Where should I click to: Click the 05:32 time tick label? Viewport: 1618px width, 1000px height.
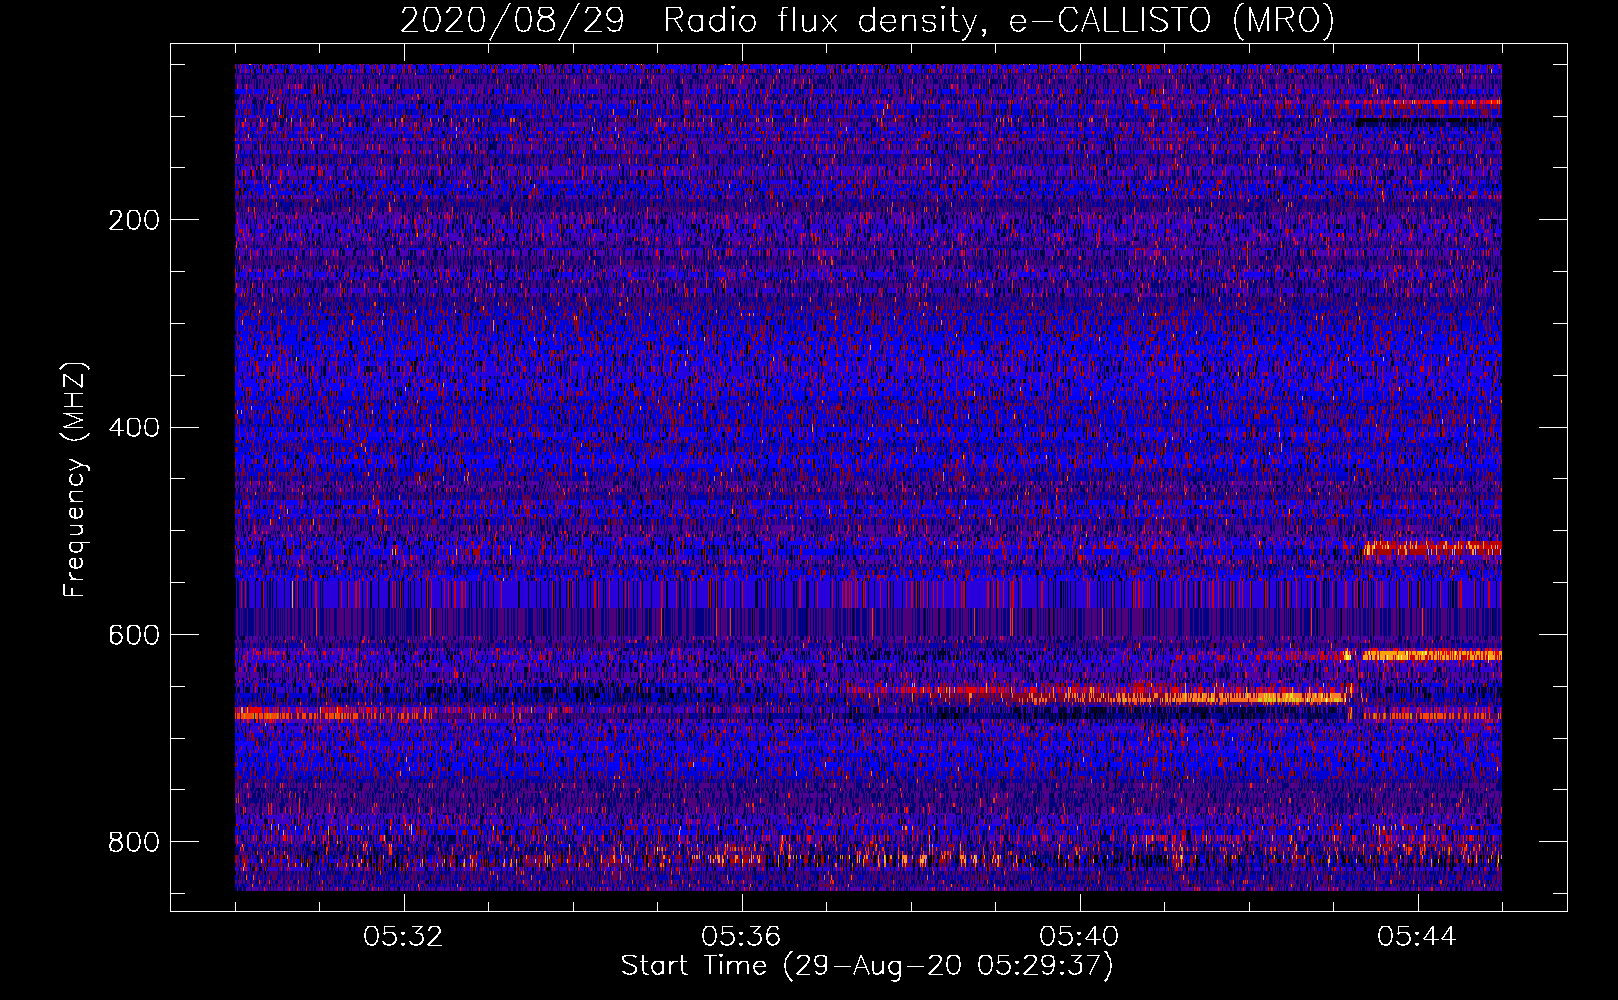pos(403,937)
